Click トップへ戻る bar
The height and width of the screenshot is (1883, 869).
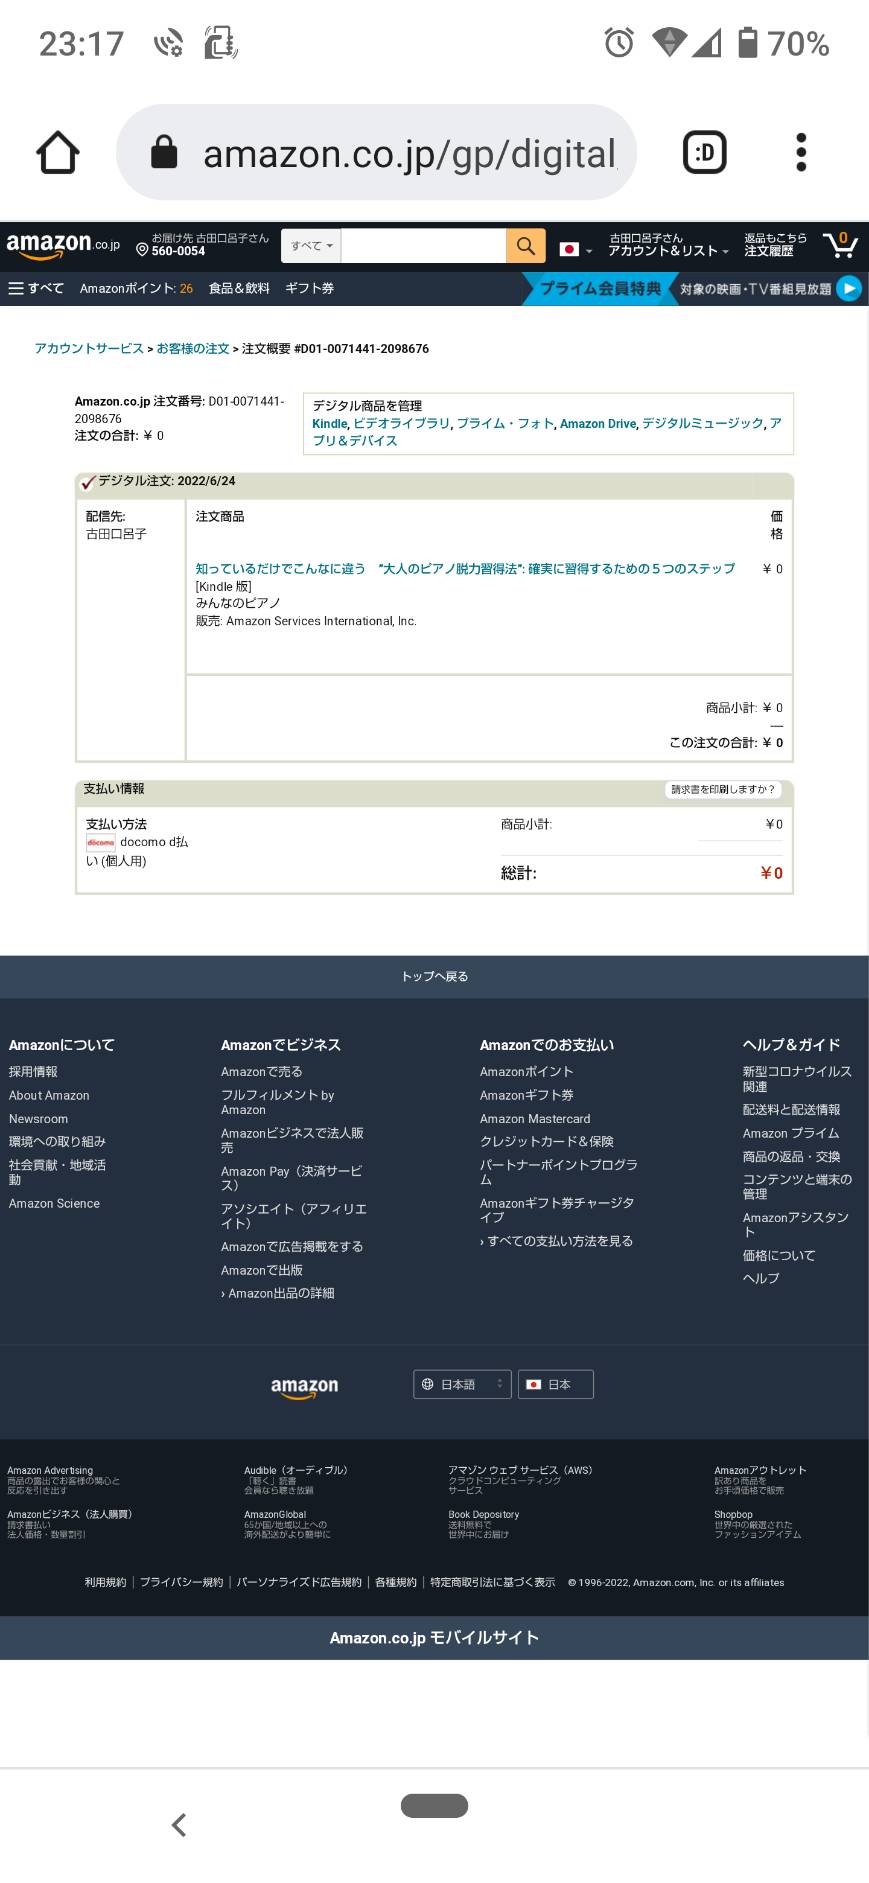pos(434,976)
